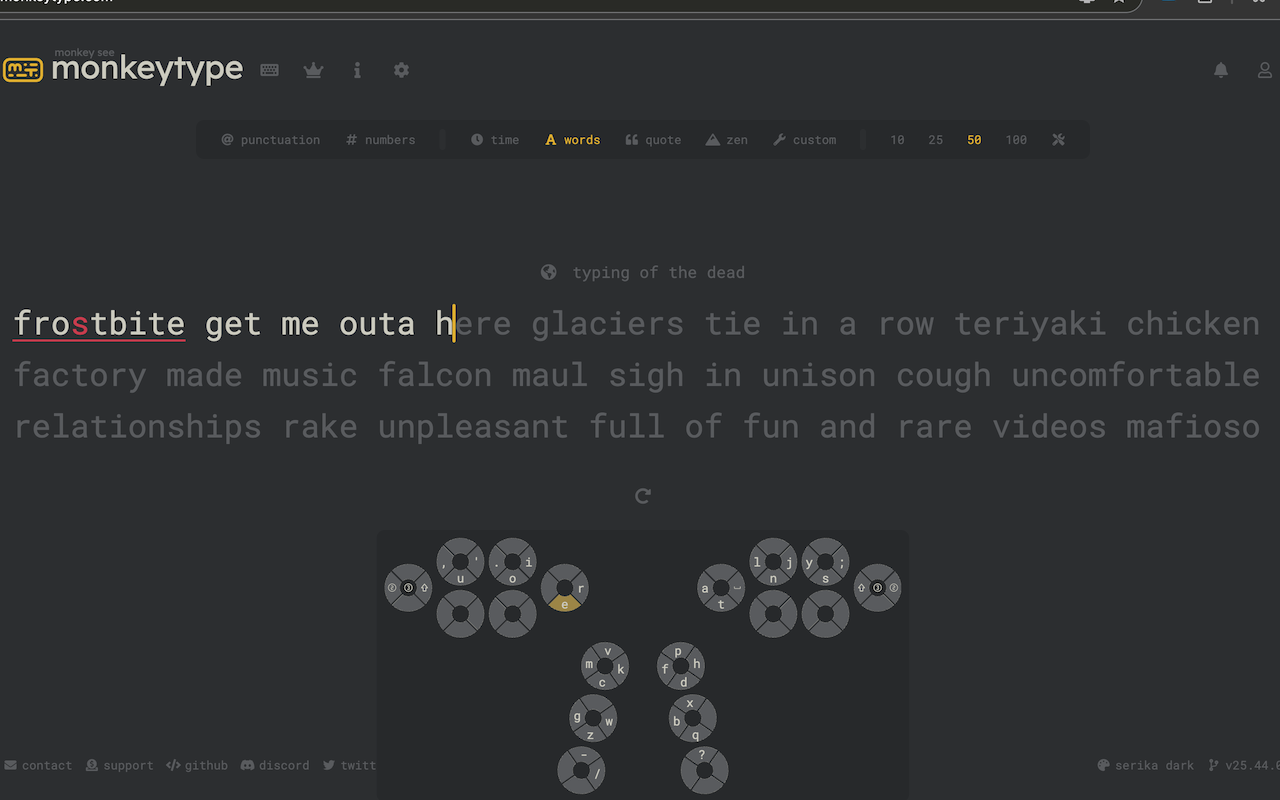Screen dimensions: 1280x800
Task: Open Monkeytype settings via the gear icon
Action: (x=401, y=70)
